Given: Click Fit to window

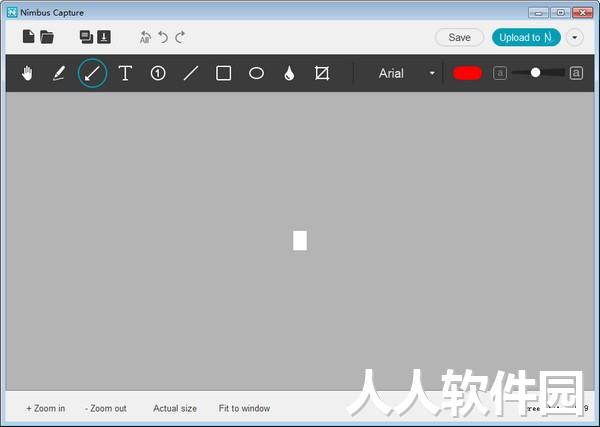Looking at the screenshot, I should pyautogui.click(x=244, y=408).
